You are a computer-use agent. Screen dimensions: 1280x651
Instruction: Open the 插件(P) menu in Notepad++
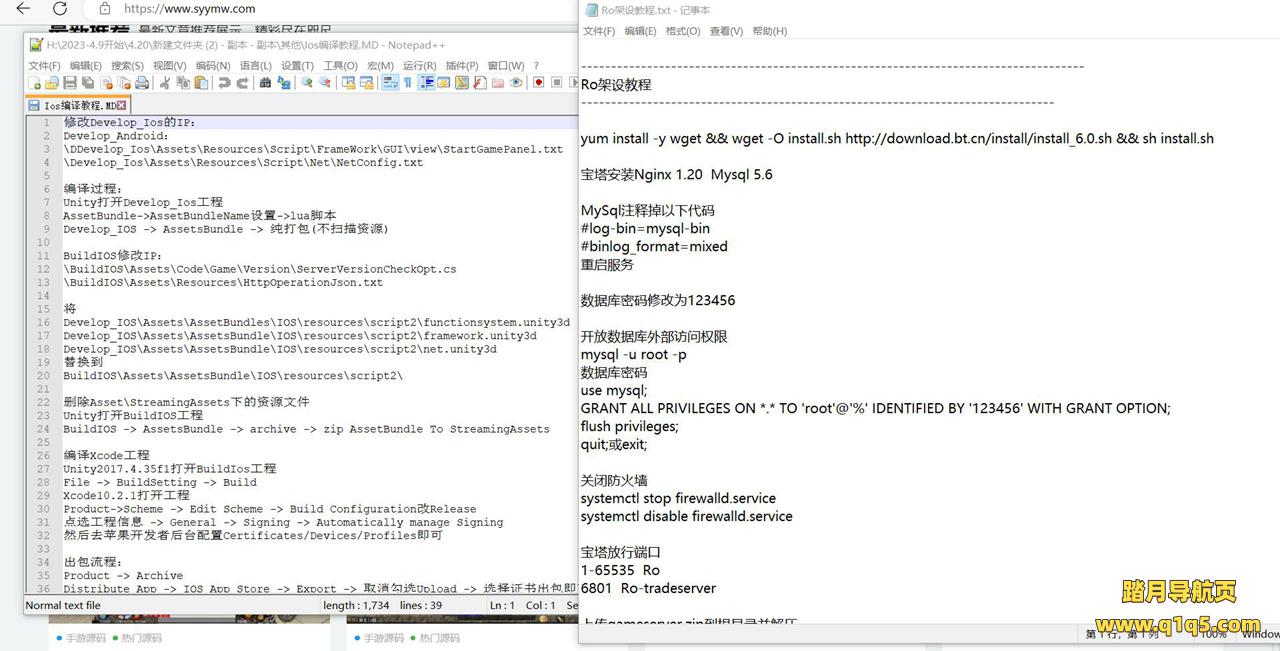tap(462, 66)
